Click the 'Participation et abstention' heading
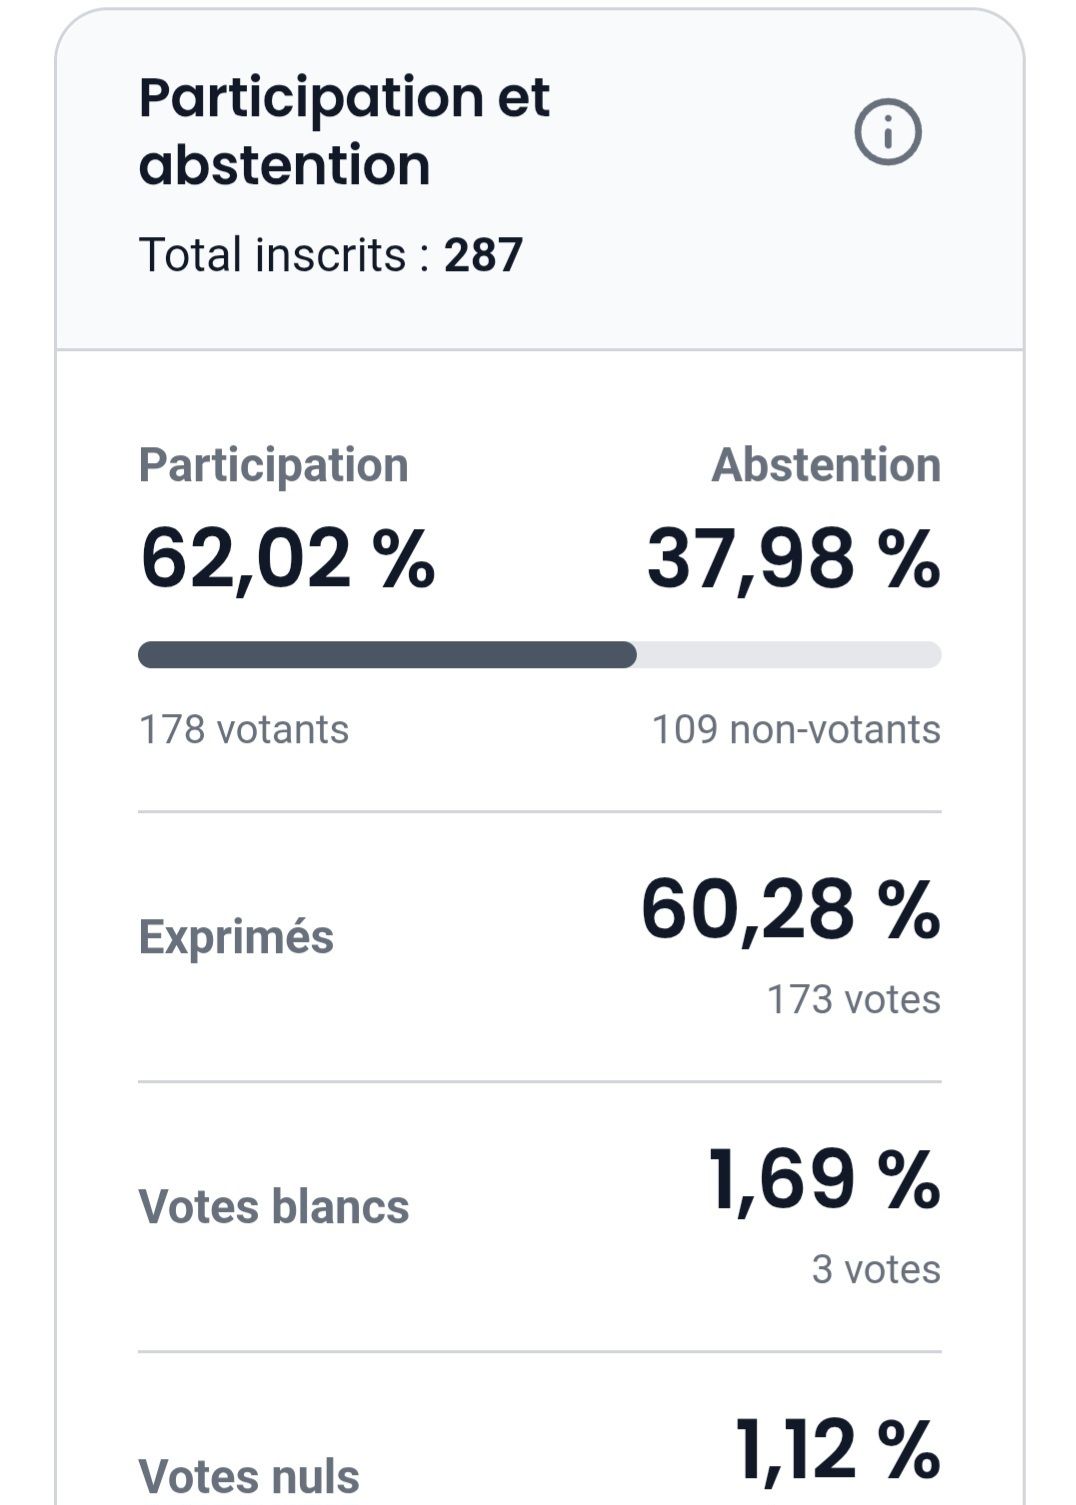The height and width of the screenshot is (1505, 1076). (x=344, y=131)
